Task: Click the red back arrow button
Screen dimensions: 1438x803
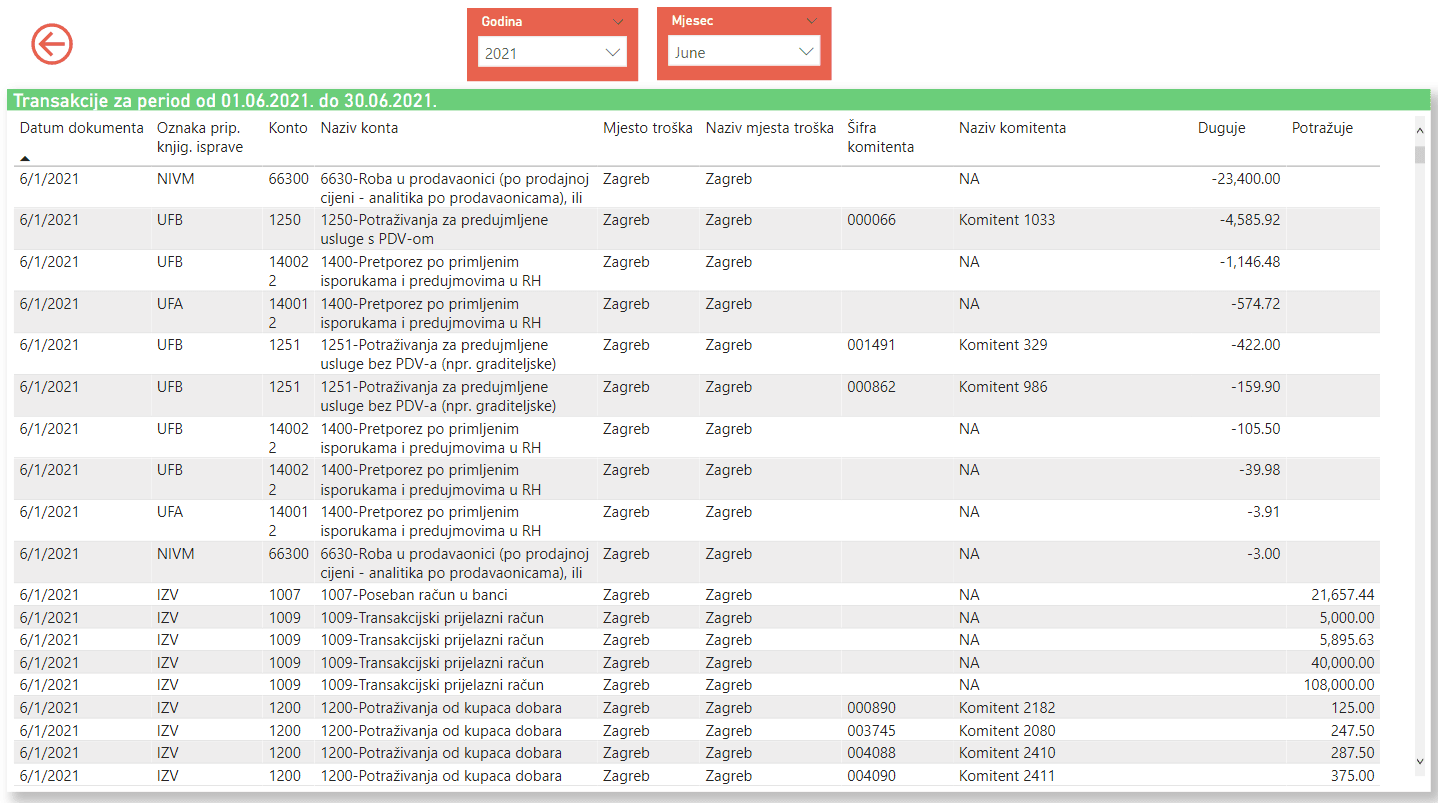Action: (52, 44)
